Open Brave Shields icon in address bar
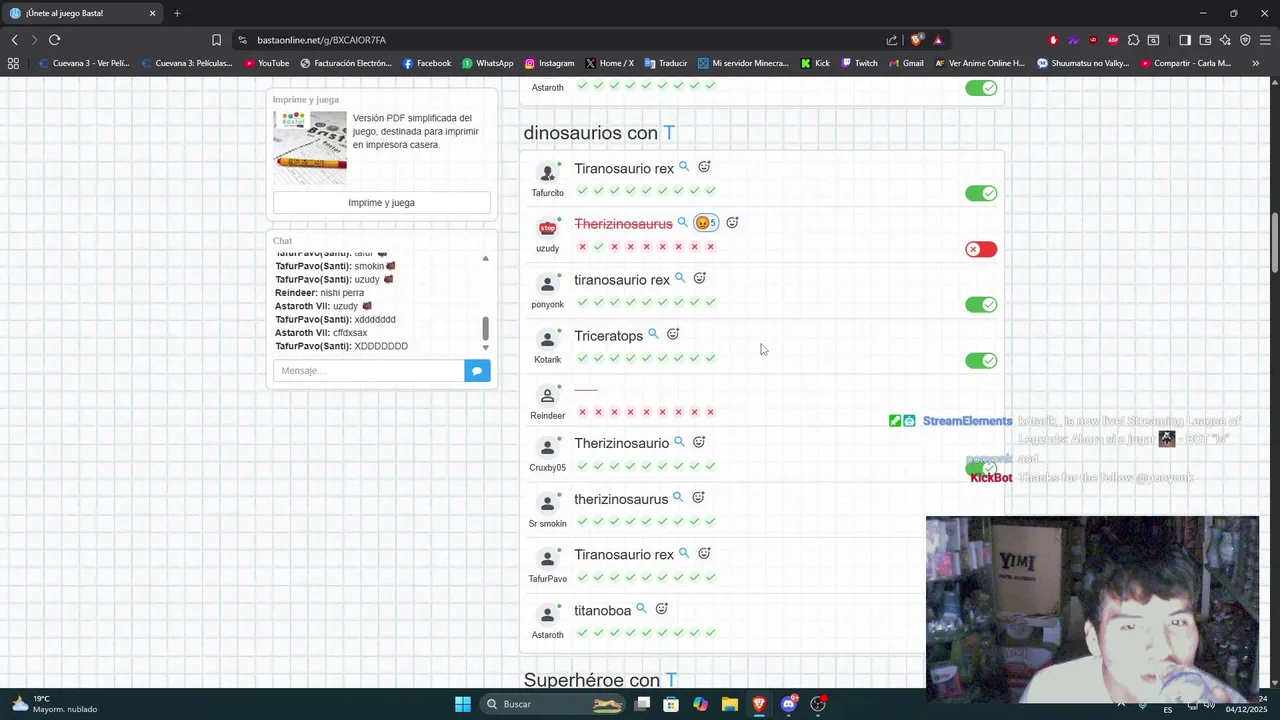Viewport: 1280px width, 720px height. [x=916, y=40]
